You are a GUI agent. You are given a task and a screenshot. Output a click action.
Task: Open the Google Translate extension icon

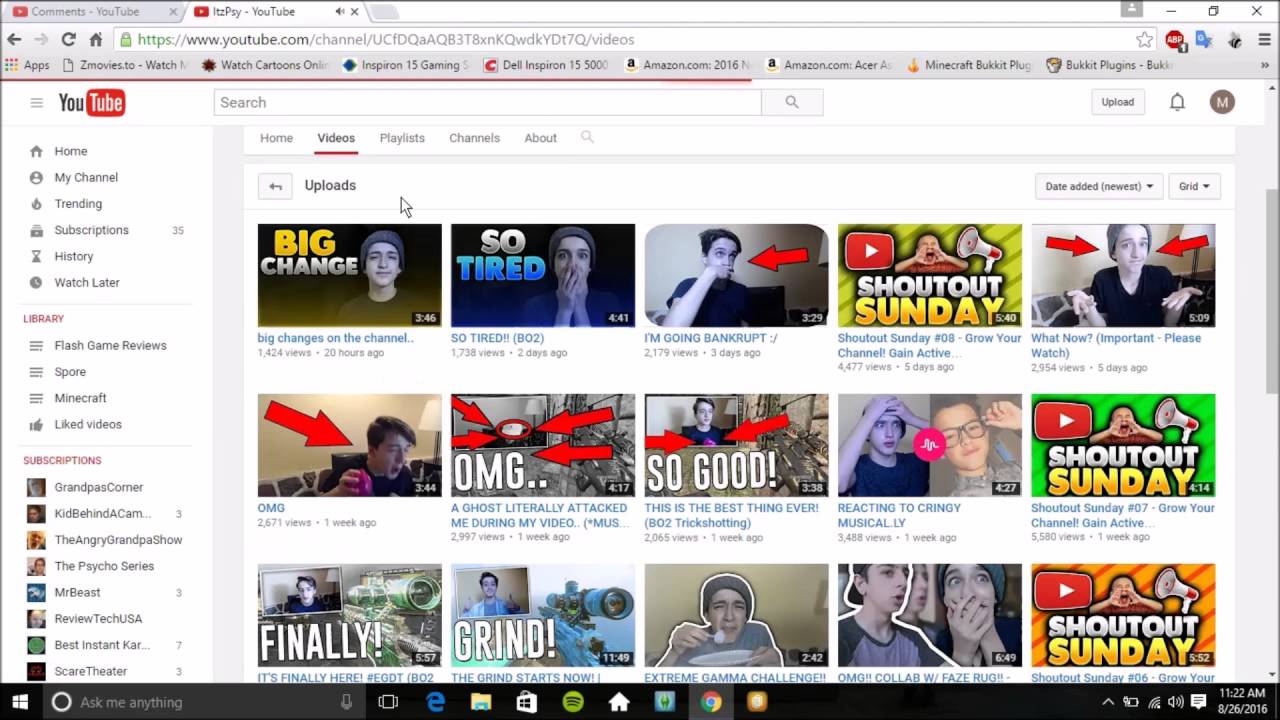1204,39
